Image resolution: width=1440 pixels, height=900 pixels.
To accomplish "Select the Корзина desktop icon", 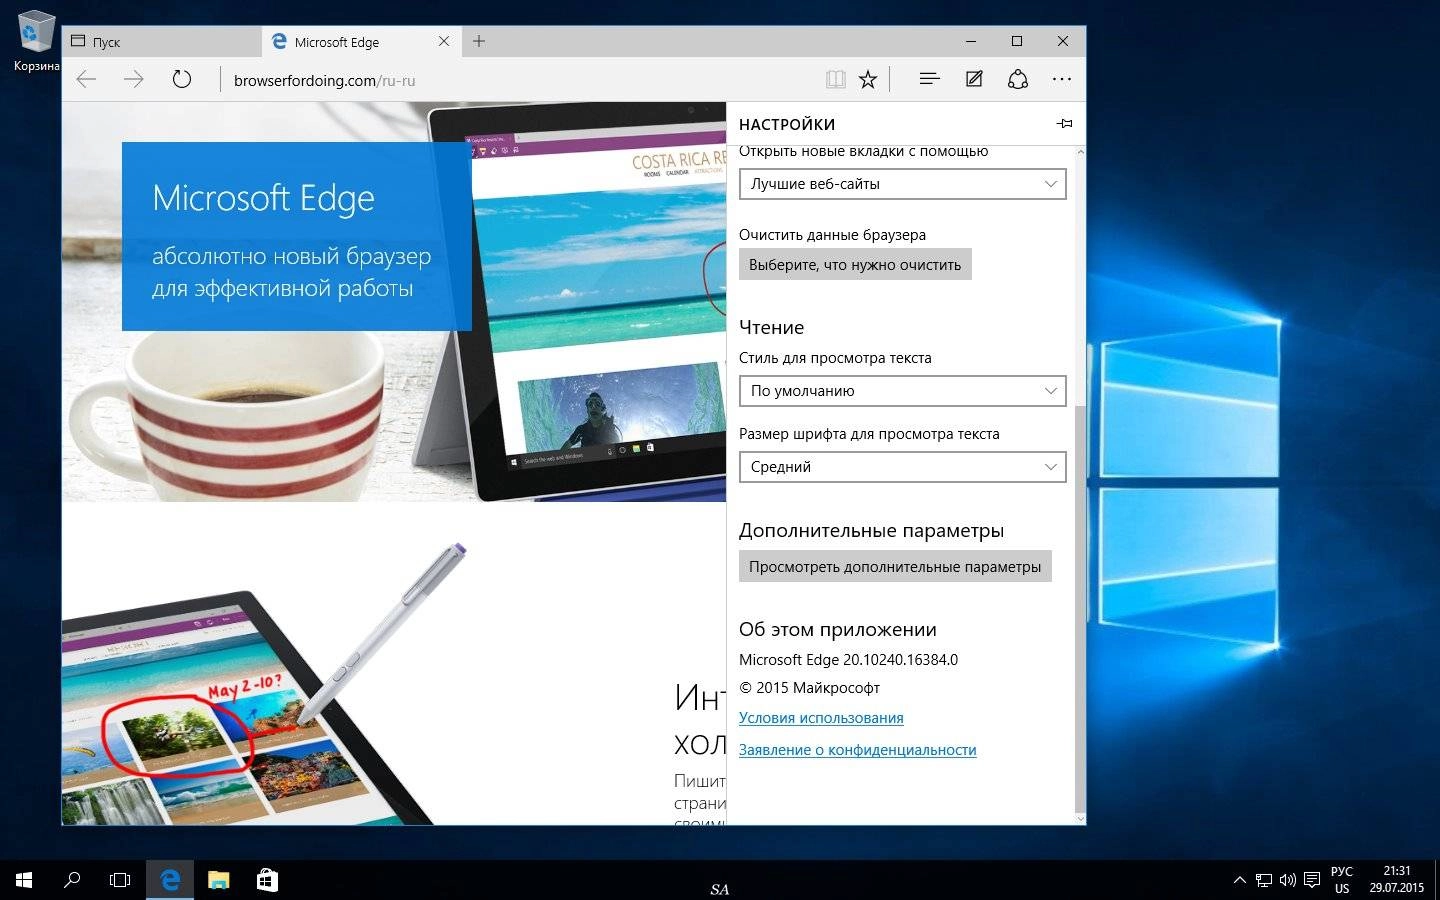I will point(36,42).
